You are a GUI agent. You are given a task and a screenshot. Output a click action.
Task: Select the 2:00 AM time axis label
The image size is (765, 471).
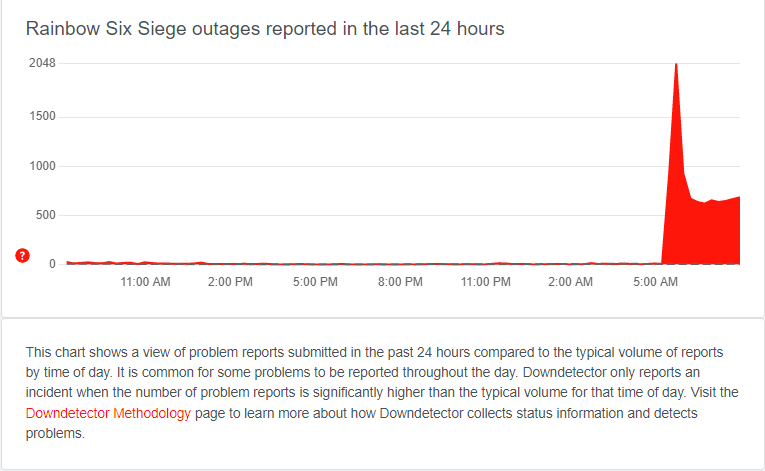coord(570,282)
